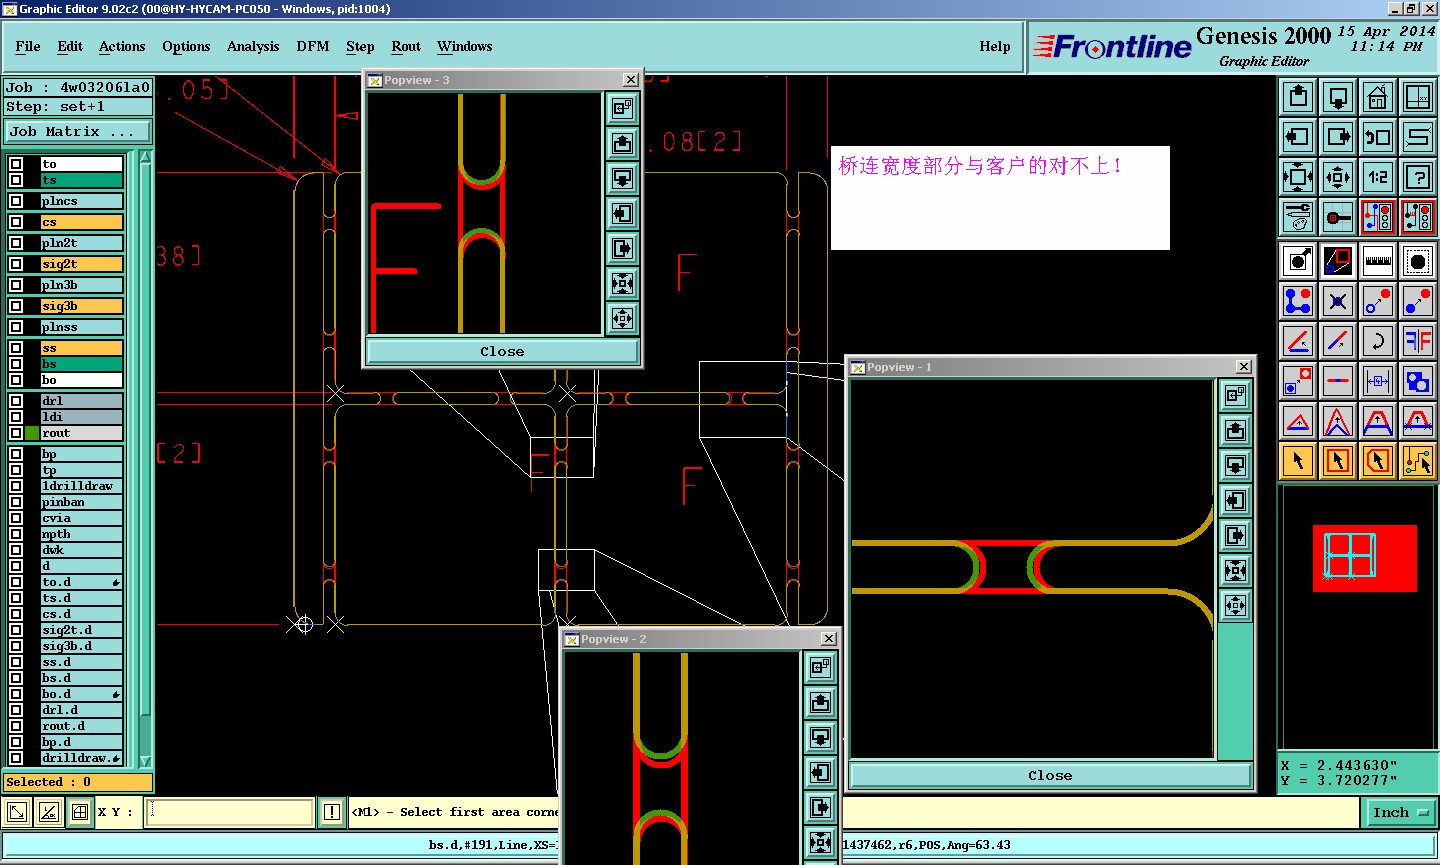This screenshot has width=1440, height=865.
Task: Select the 'pln2t' layer name
Action: point(82,243)
